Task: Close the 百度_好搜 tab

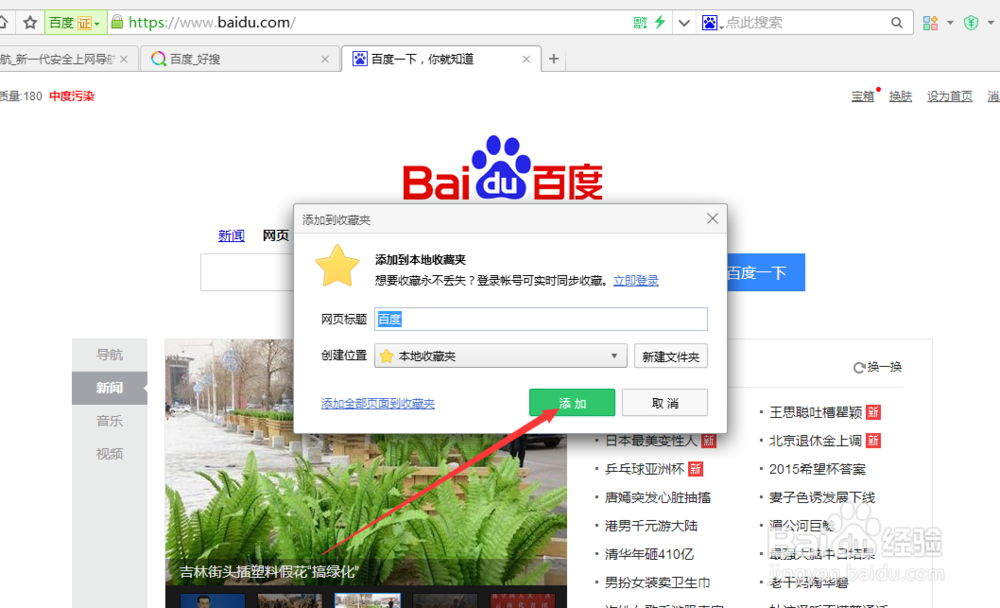Action: pos(325,59)
